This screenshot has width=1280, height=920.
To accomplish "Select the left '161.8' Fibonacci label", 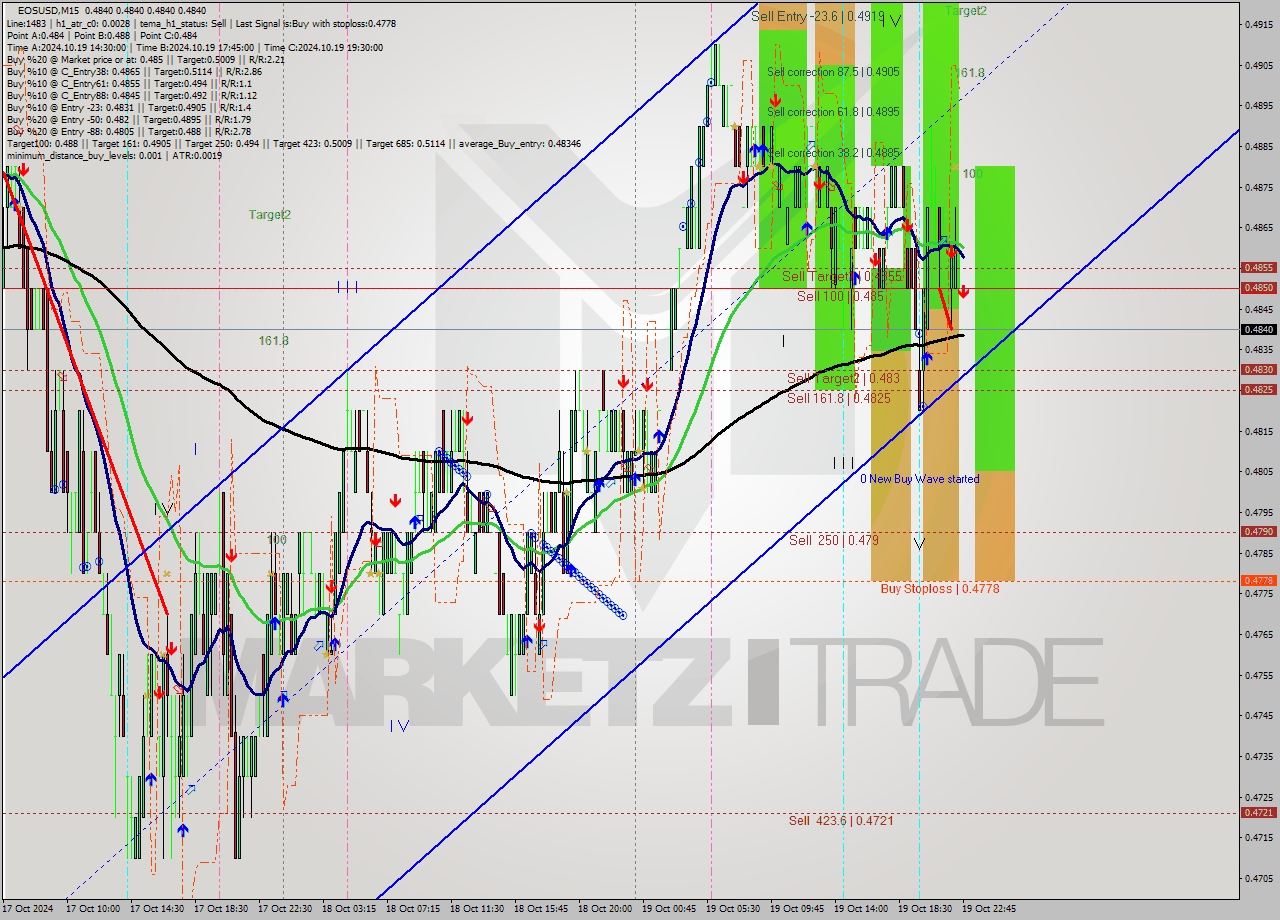I will [x=274, y=341].
